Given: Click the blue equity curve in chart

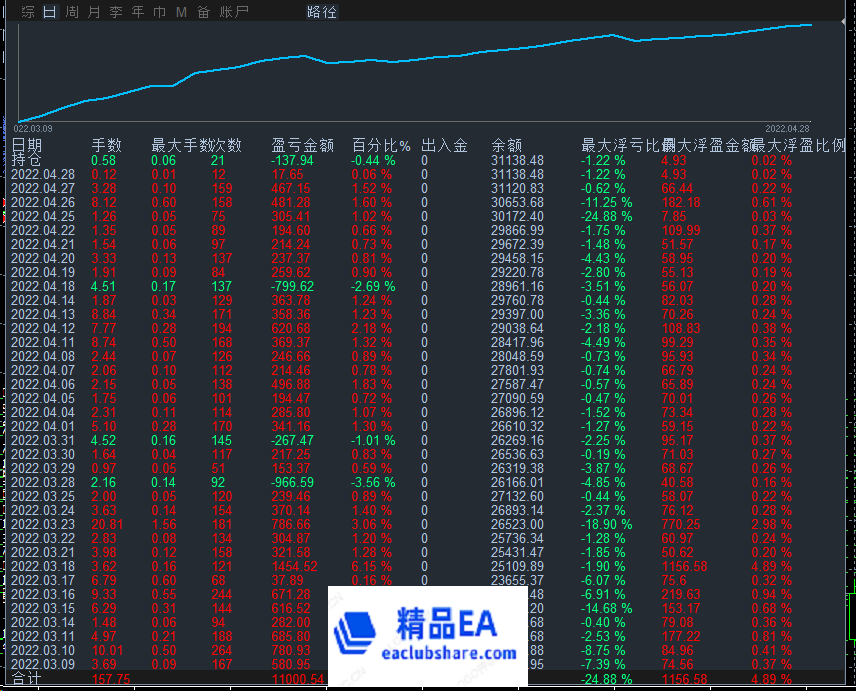Looking at the screenshot, I should (x=415, y=60).
